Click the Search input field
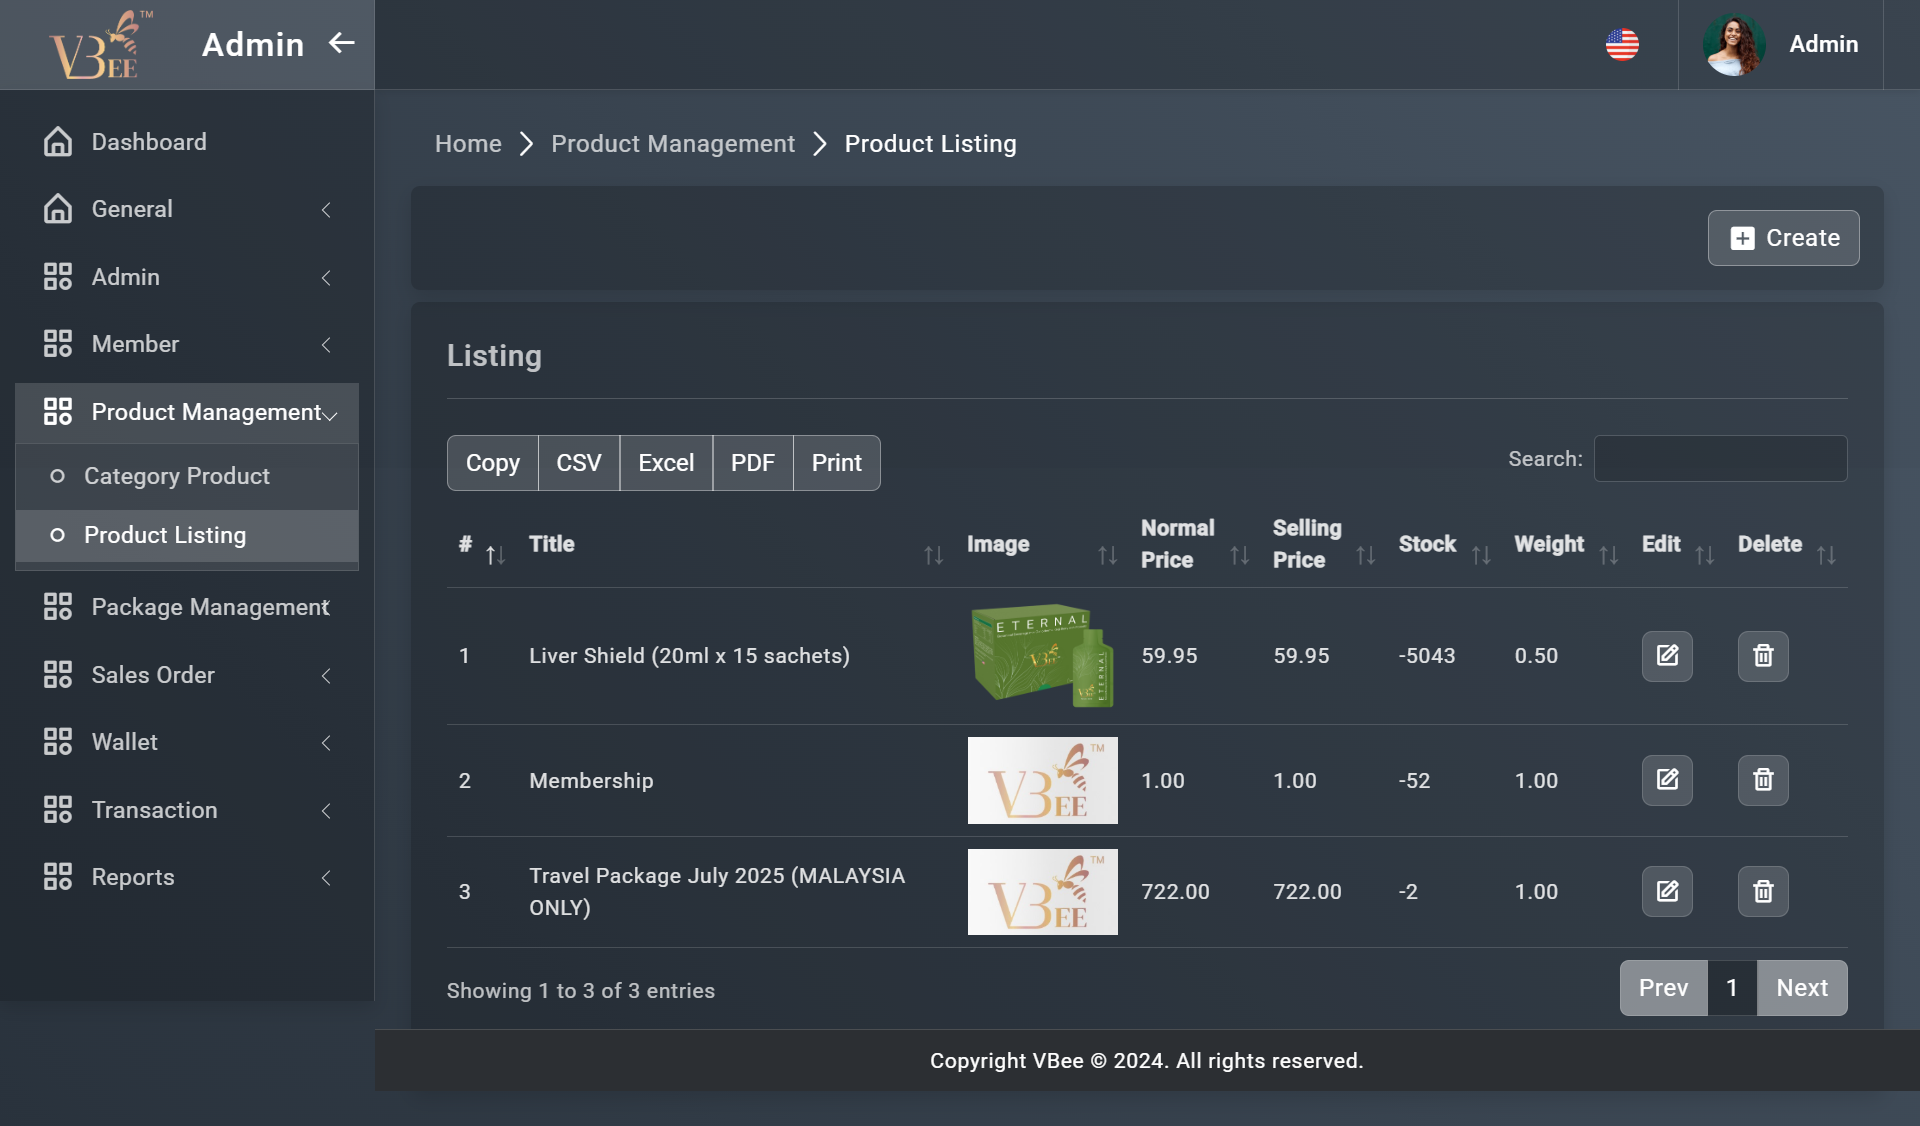 [1720, 459]
